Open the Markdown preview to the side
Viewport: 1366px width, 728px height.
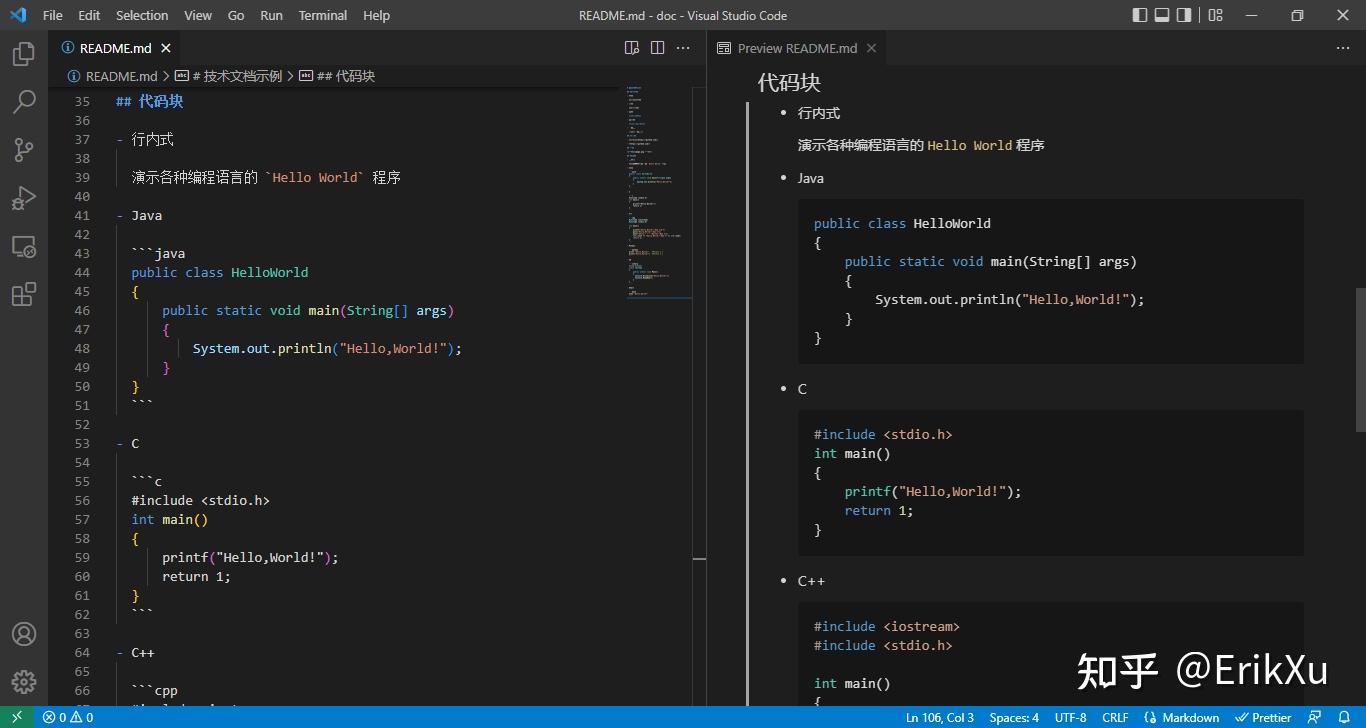click(x=631, y=47)
